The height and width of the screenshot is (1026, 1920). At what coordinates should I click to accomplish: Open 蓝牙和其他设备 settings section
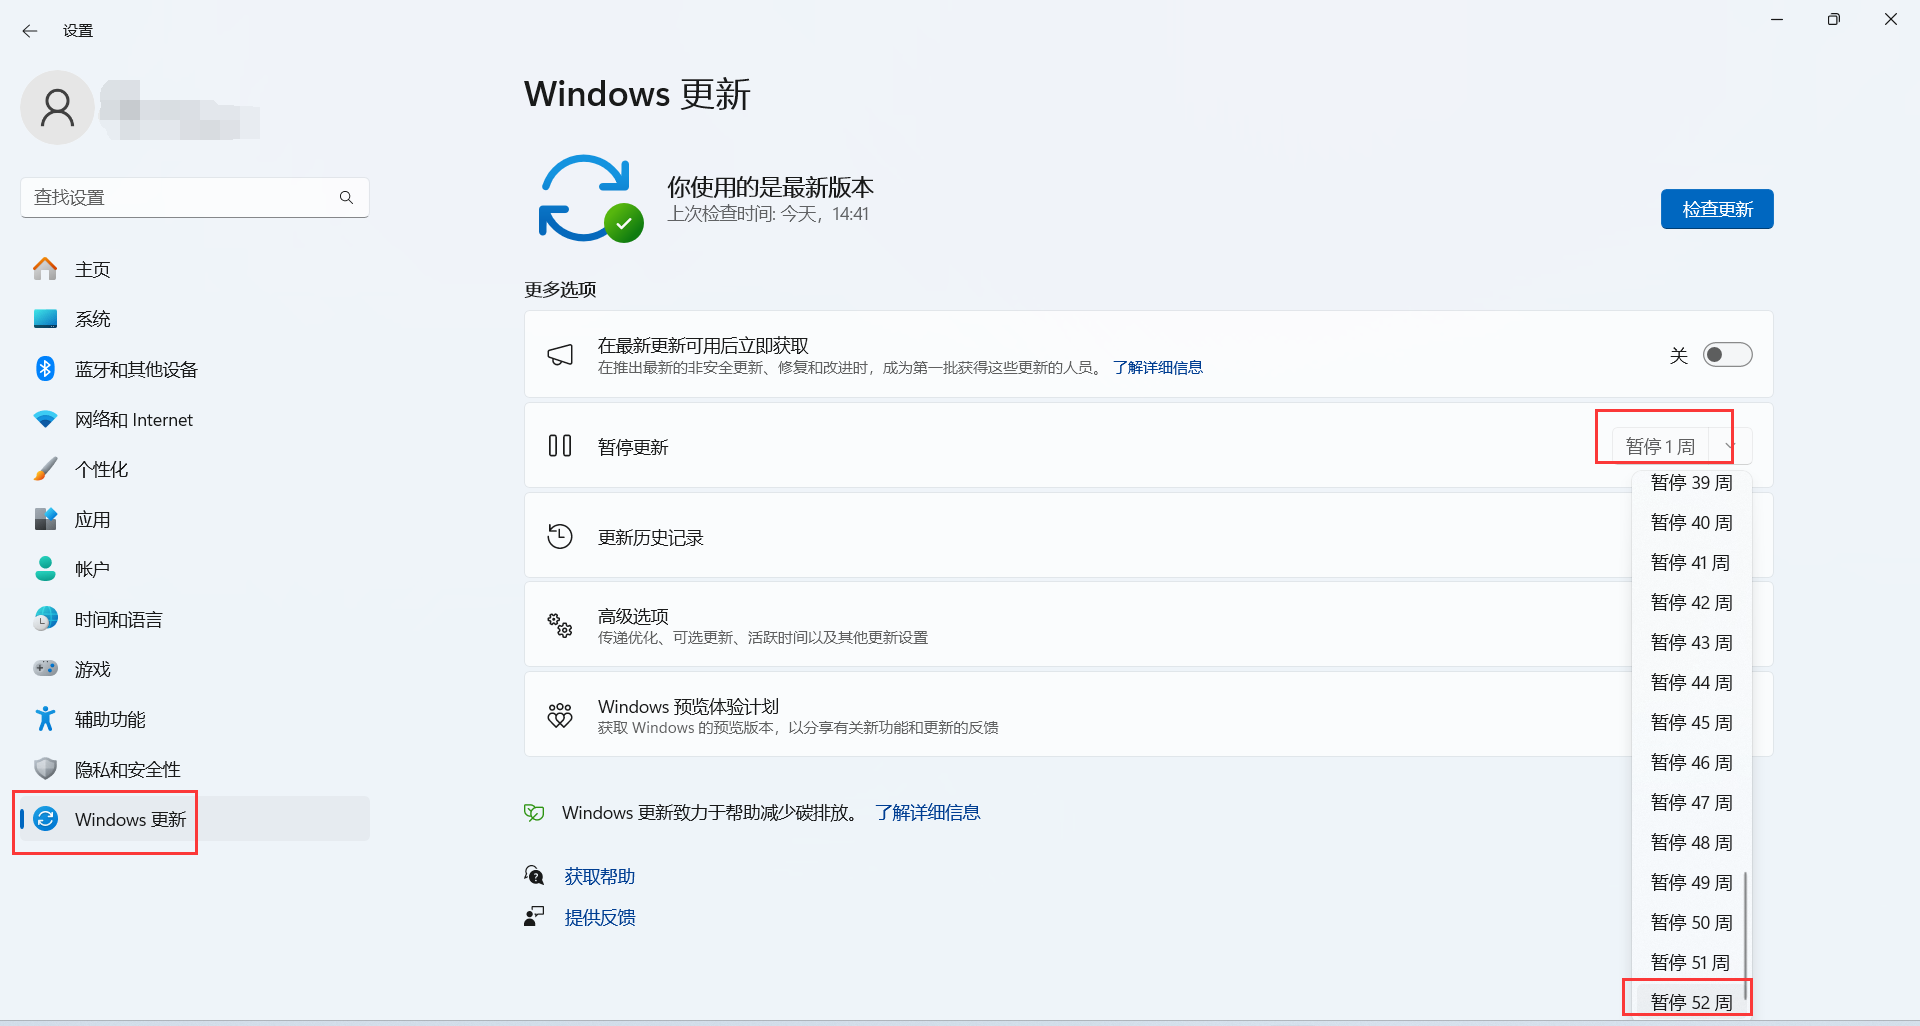(x=195, y=369)
